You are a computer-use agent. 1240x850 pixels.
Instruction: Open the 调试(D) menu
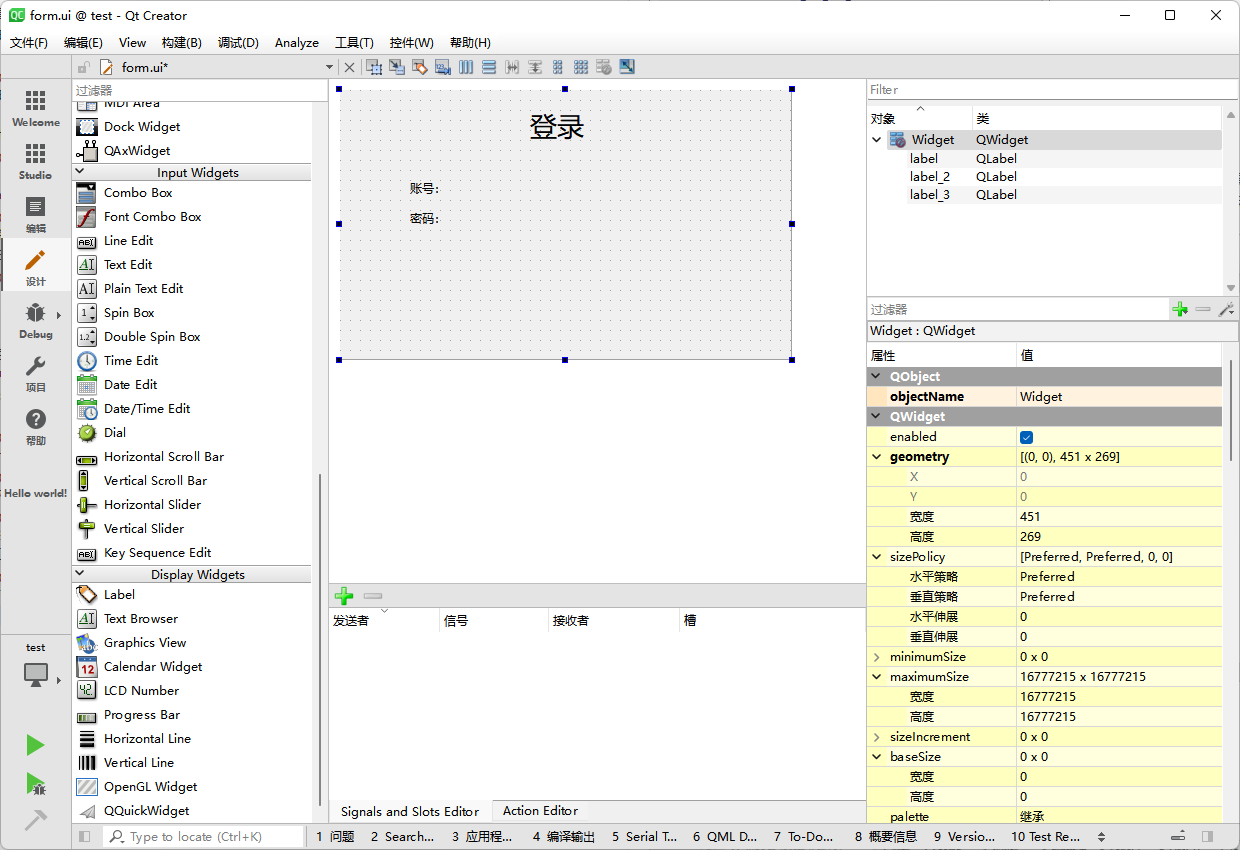coord(238,43)
